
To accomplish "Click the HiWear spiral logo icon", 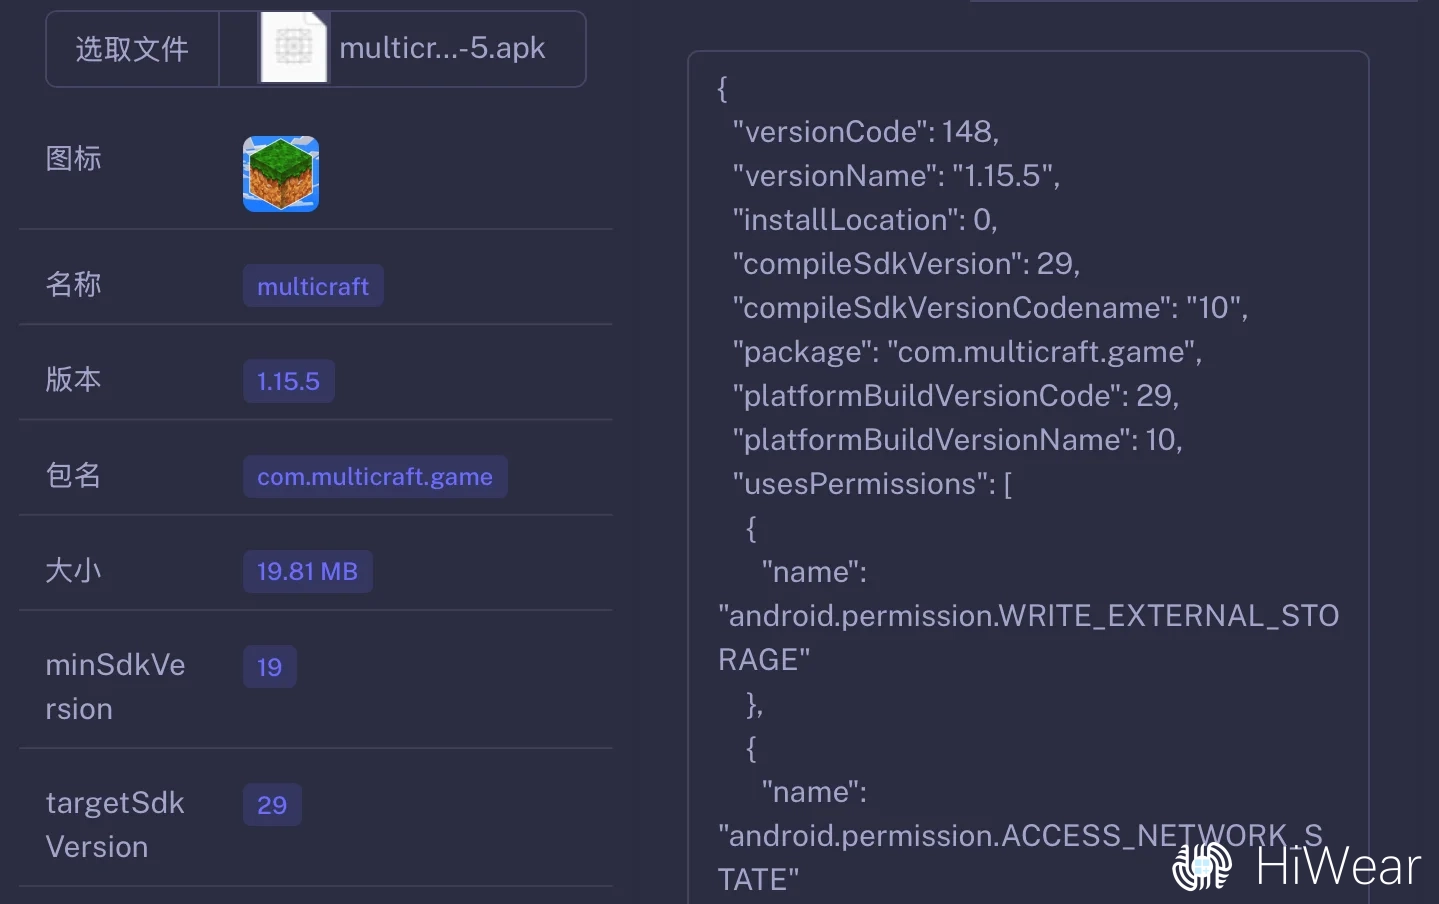I will 1203,865.
